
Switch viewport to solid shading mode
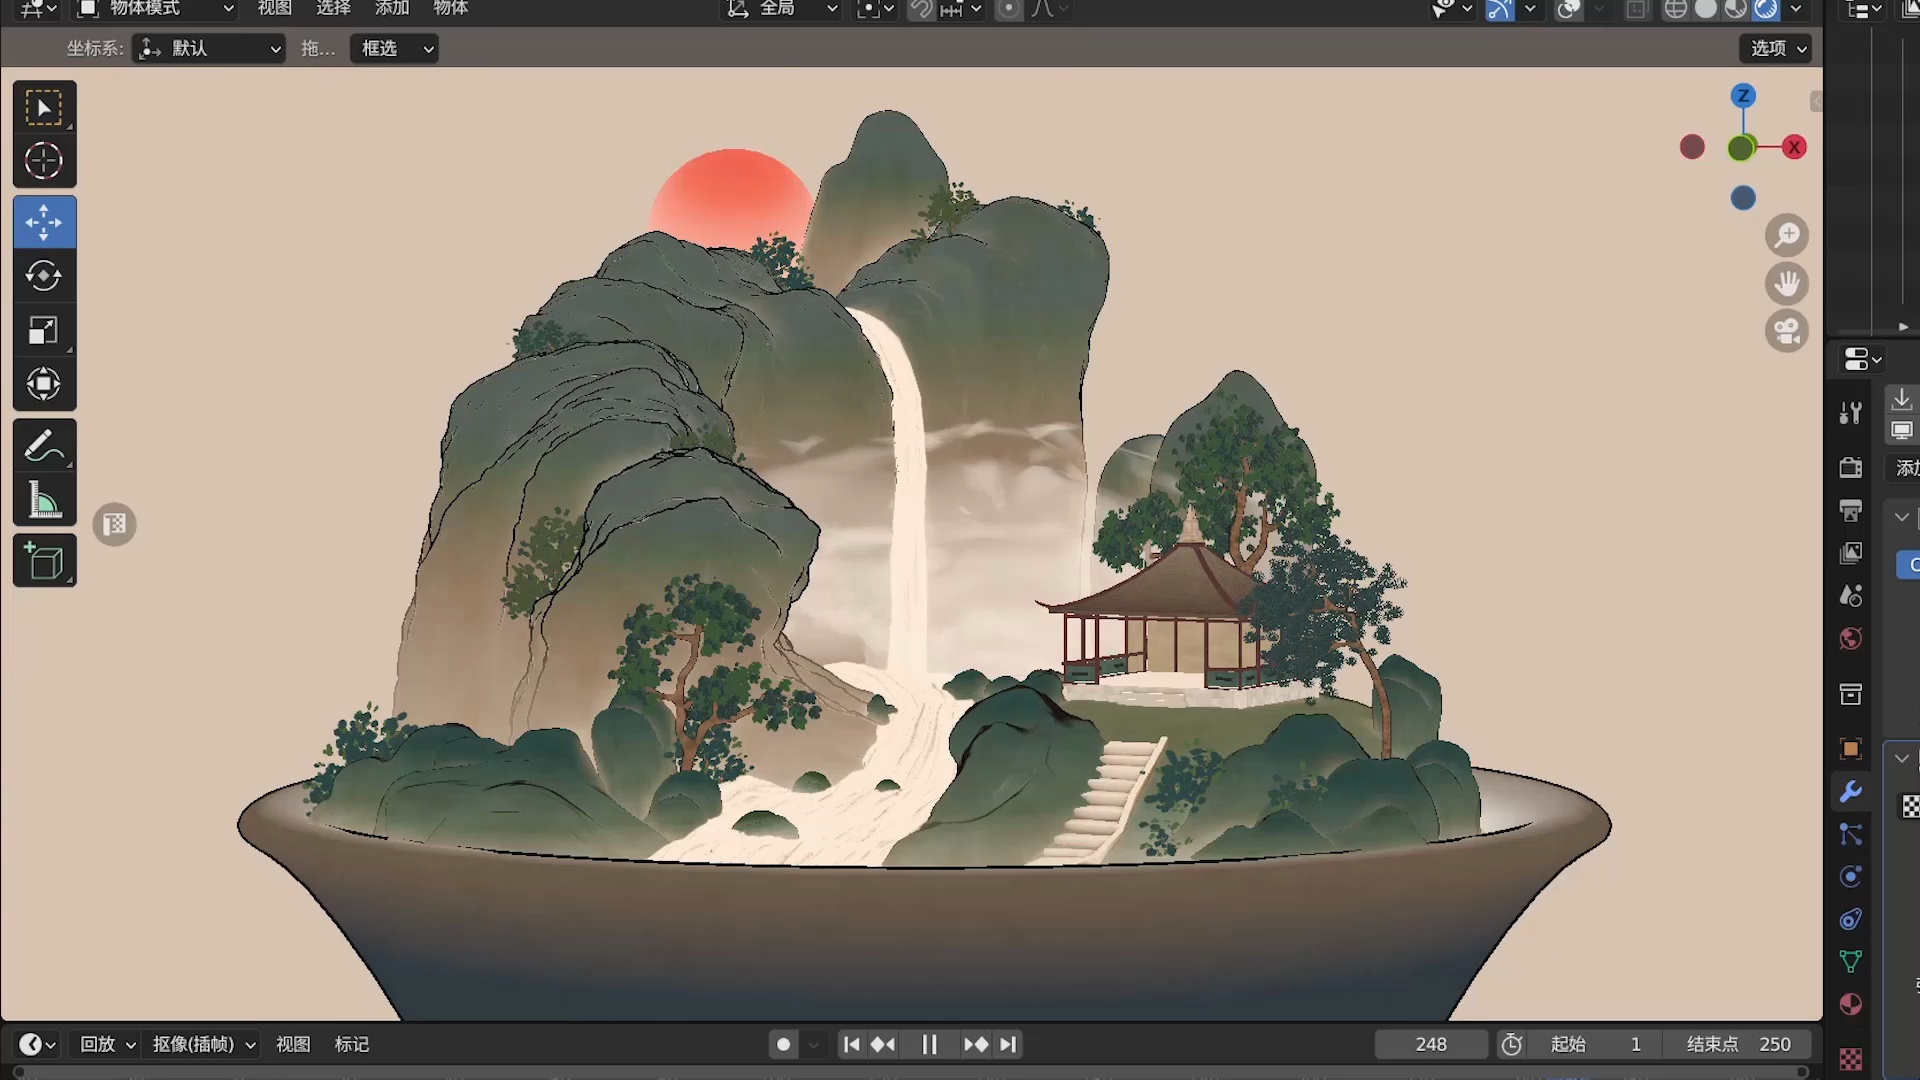click(x=1706, y=9)
